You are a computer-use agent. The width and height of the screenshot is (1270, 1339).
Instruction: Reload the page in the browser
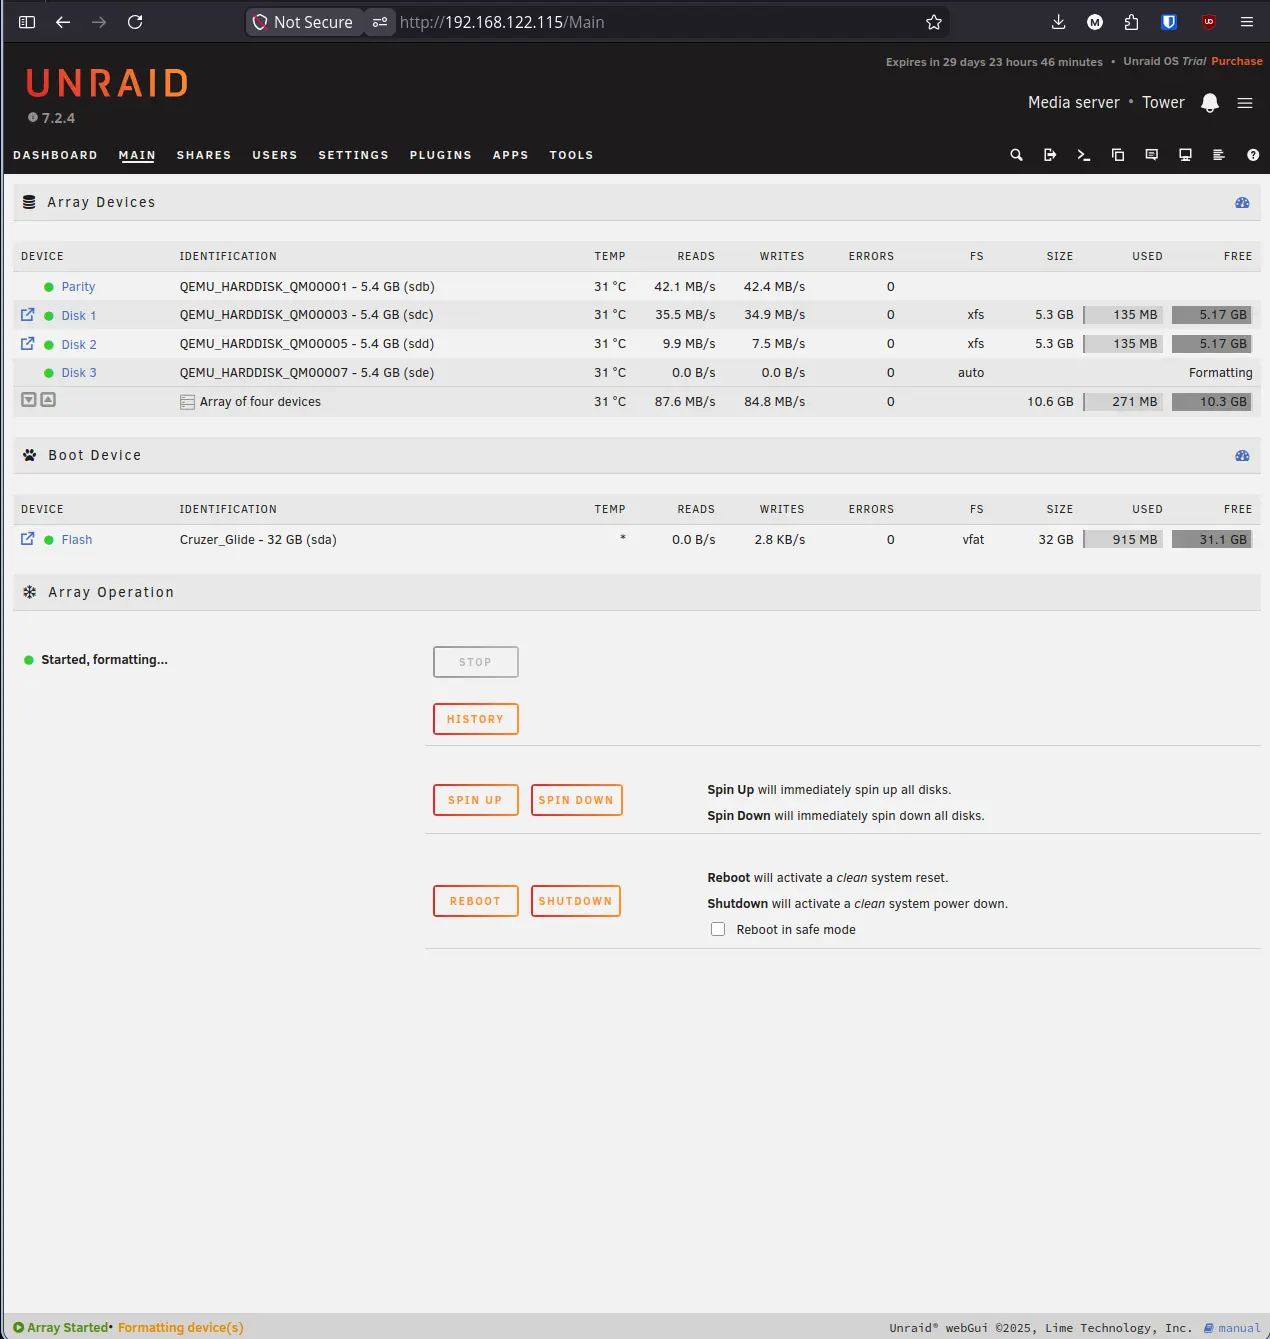click(x=135, y=22)
